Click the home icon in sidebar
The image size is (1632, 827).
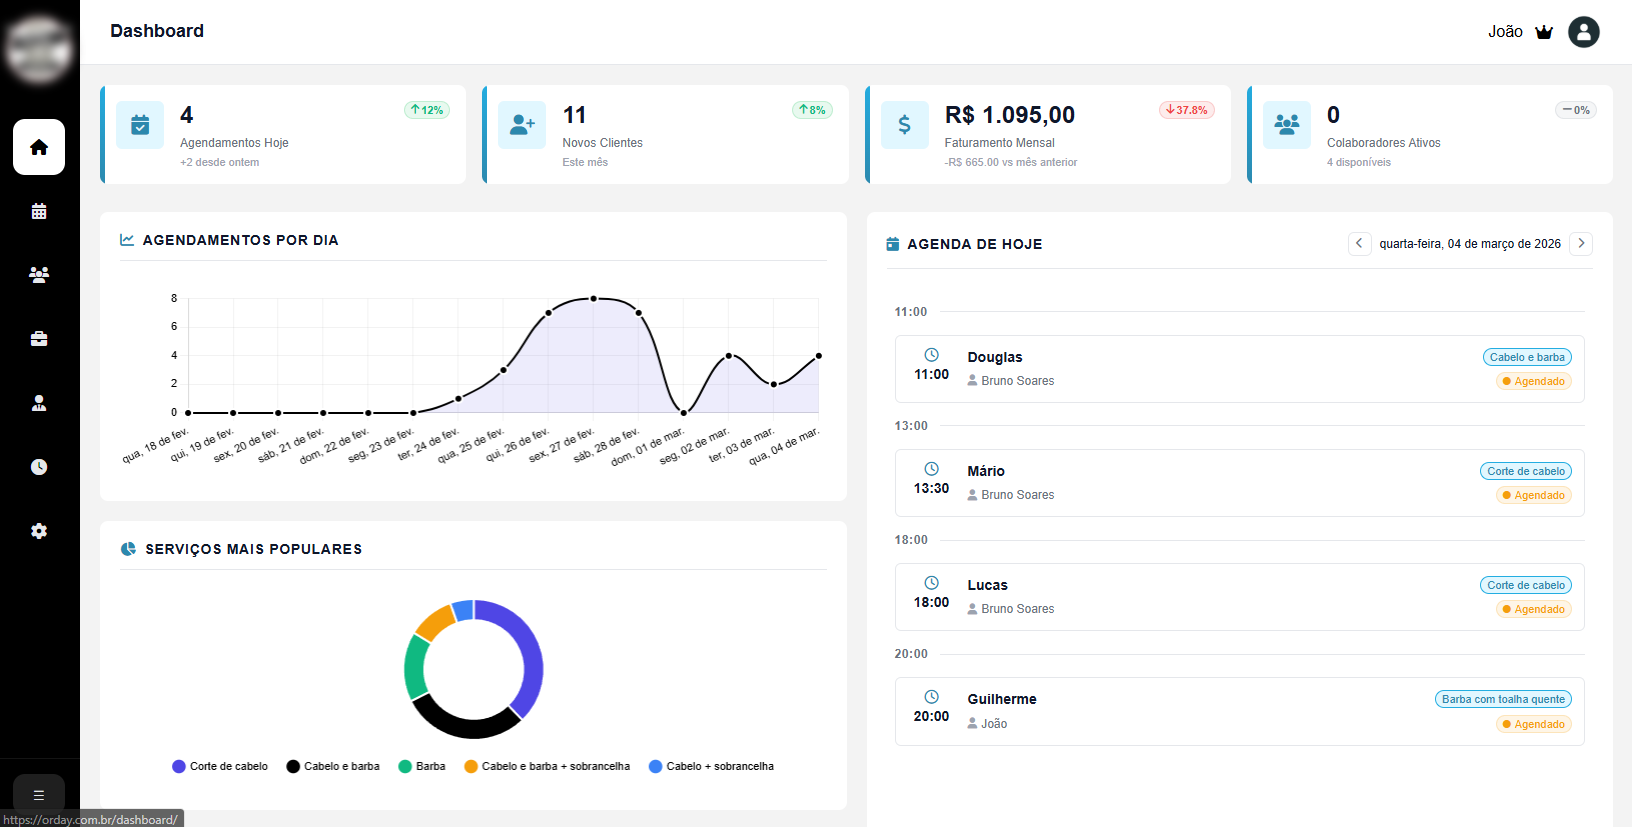click(39, 147)
